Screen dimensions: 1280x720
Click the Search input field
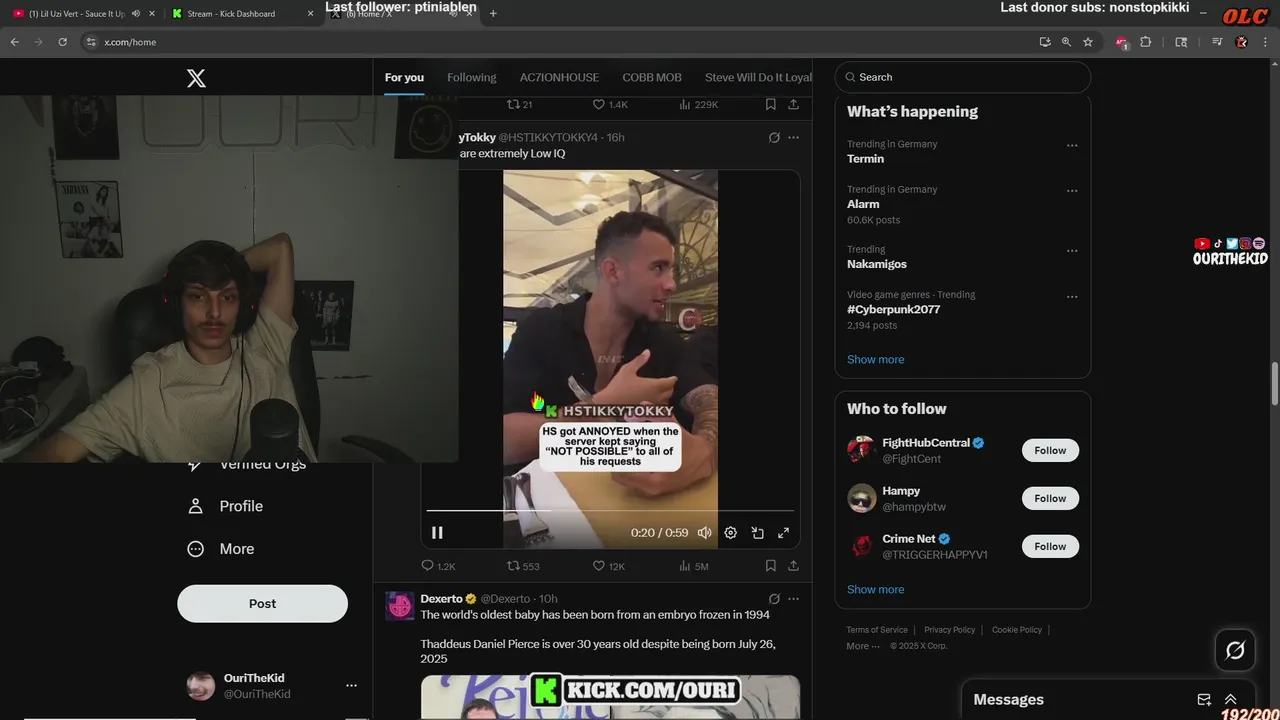963,77
